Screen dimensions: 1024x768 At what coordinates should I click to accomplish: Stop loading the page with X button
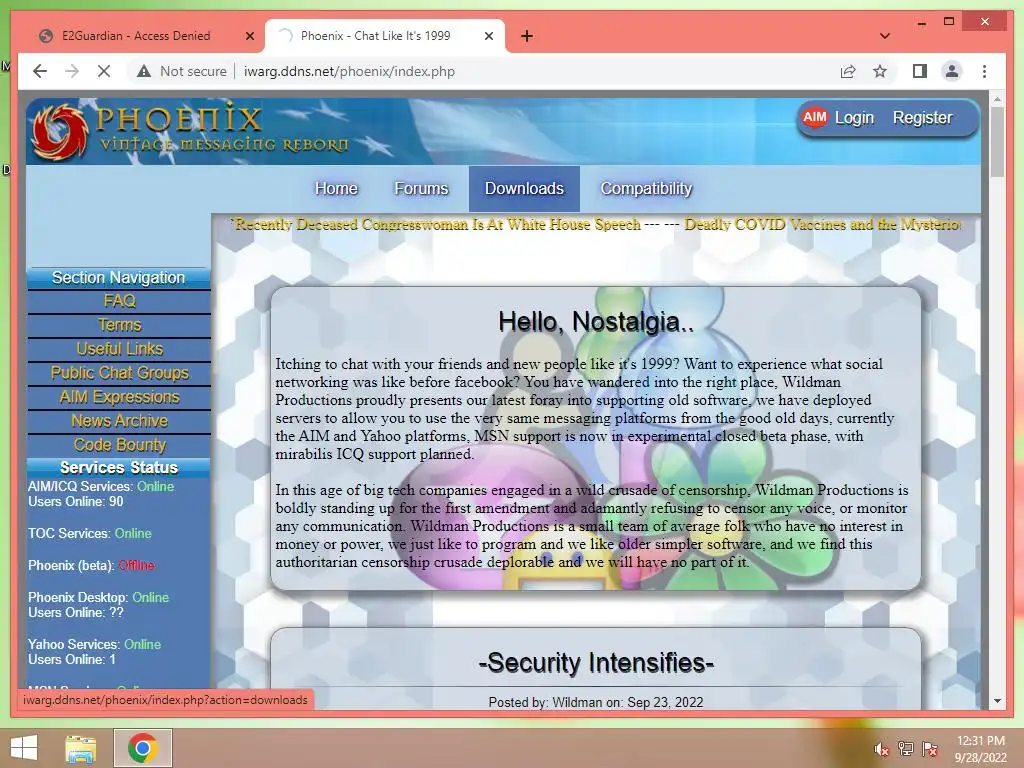point(104,71)
